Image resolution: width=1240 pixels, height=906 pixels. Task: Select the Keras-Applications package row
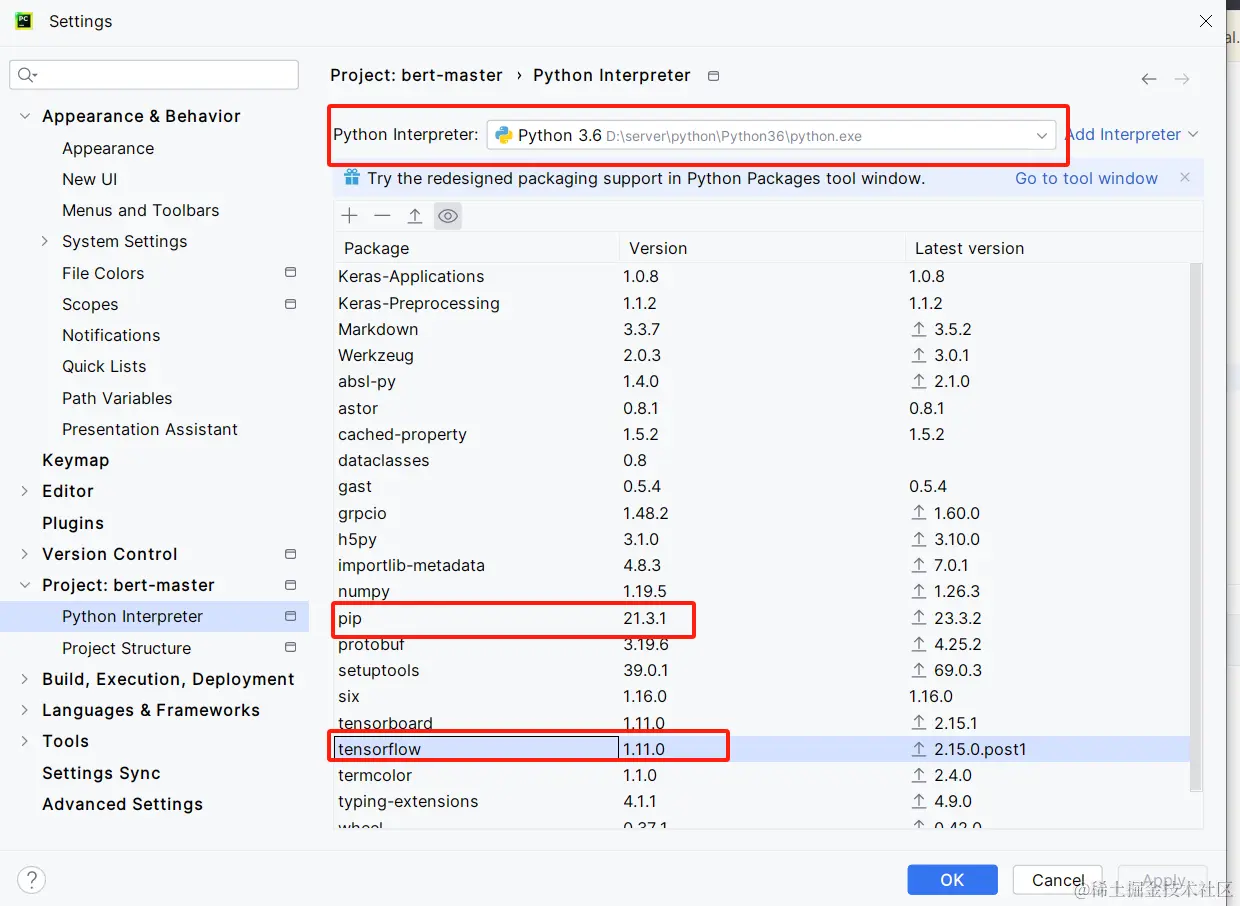[762, 276]
